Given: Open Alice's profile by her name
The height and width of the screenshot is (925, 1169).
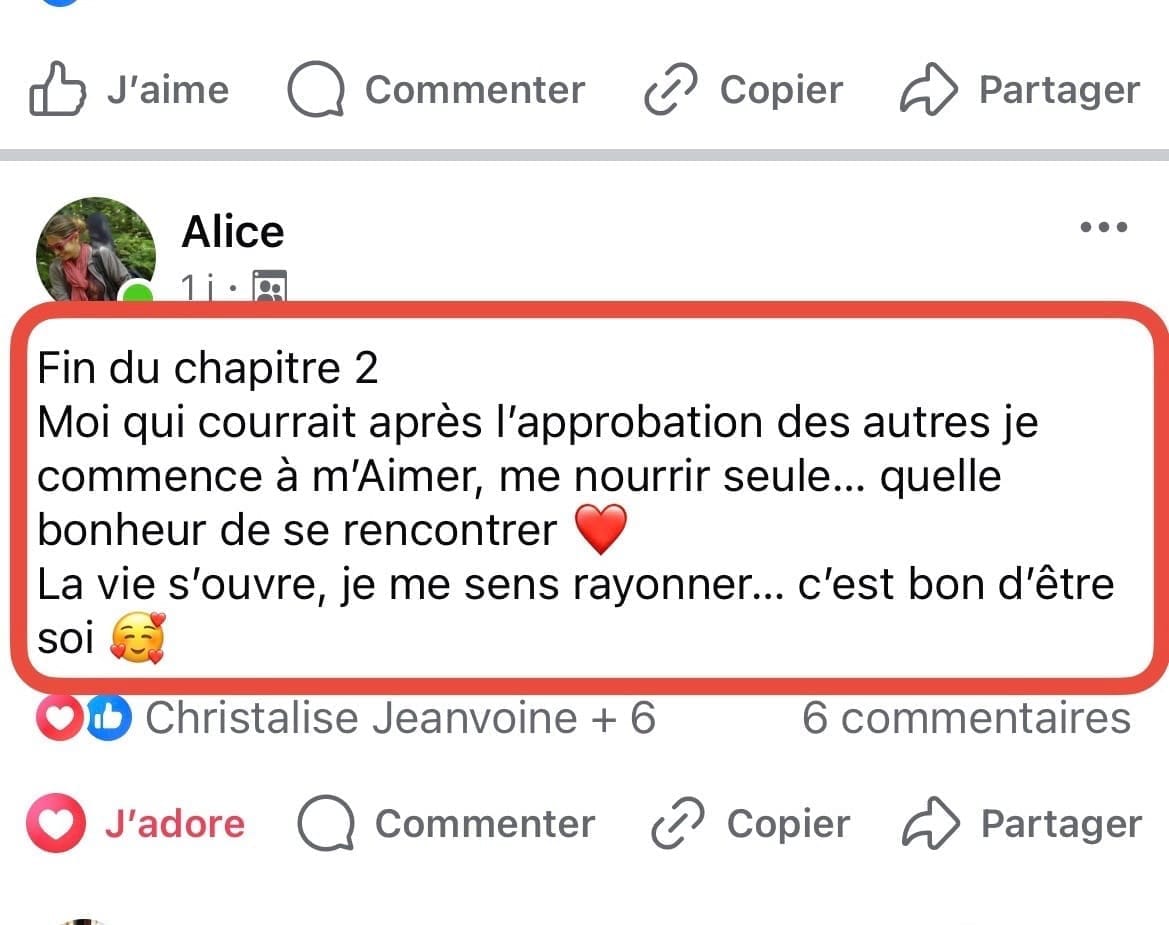Looking at the screenshot, I should point(233,232).
